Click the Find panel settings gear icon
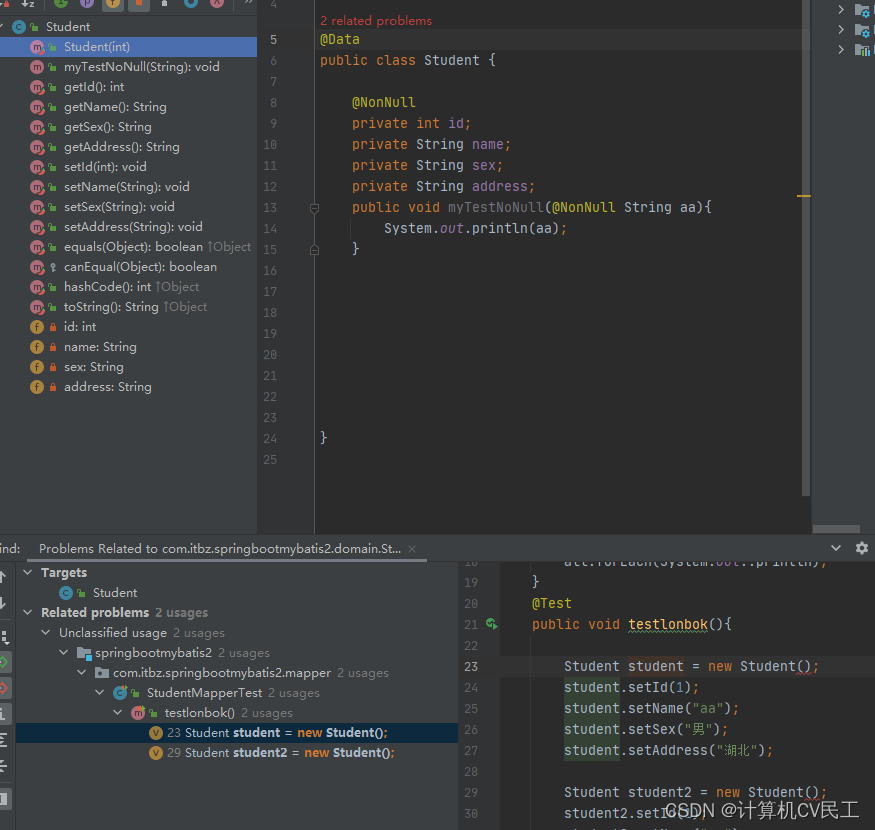Viewport: 875px width, 830px height. point(861,548)
